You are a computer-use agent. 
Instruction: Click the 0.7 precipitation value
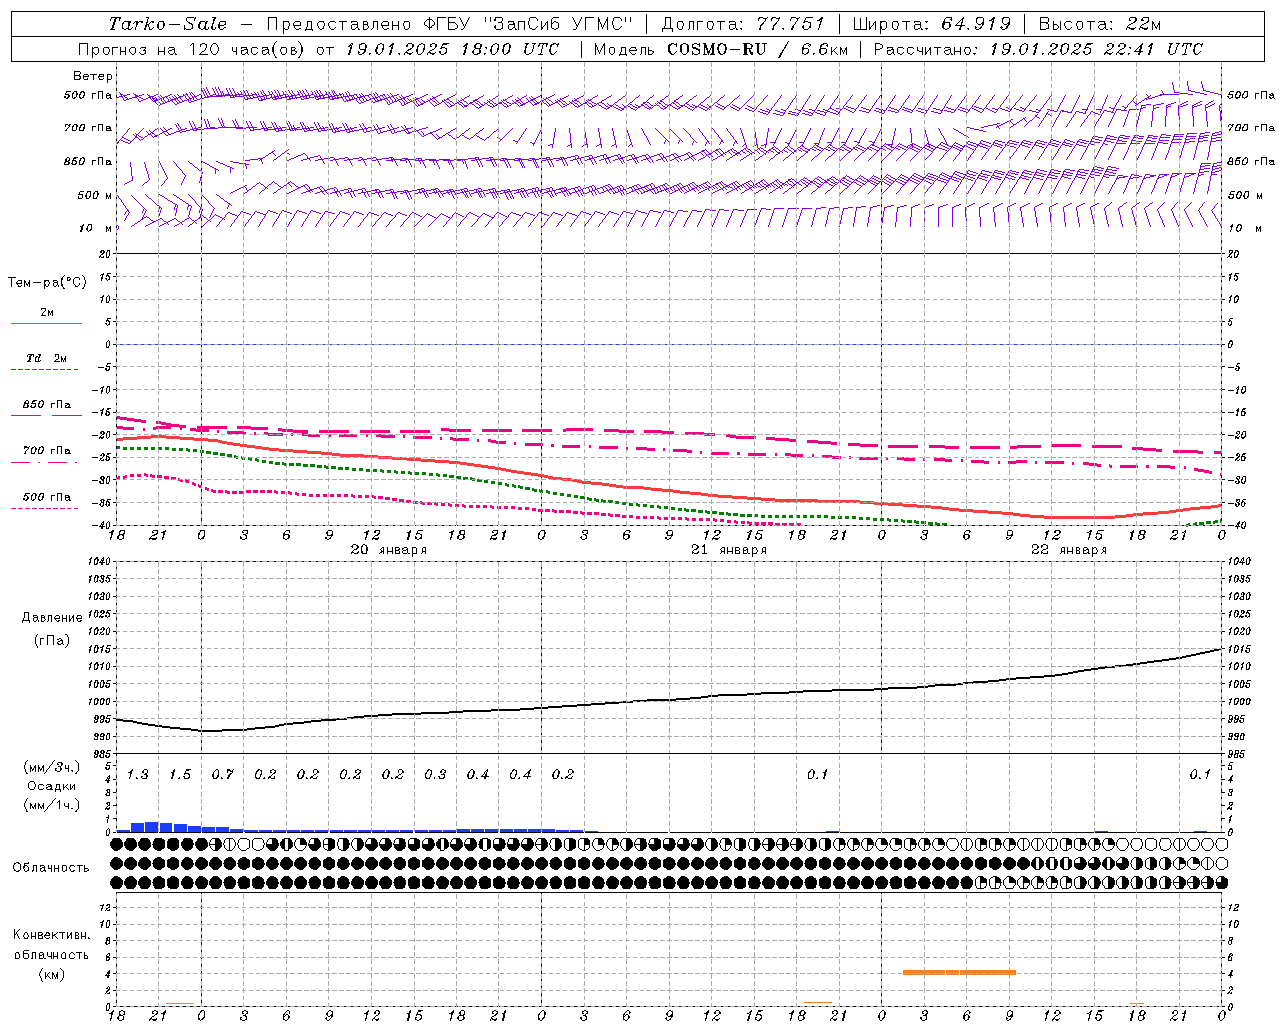point(222,774)
